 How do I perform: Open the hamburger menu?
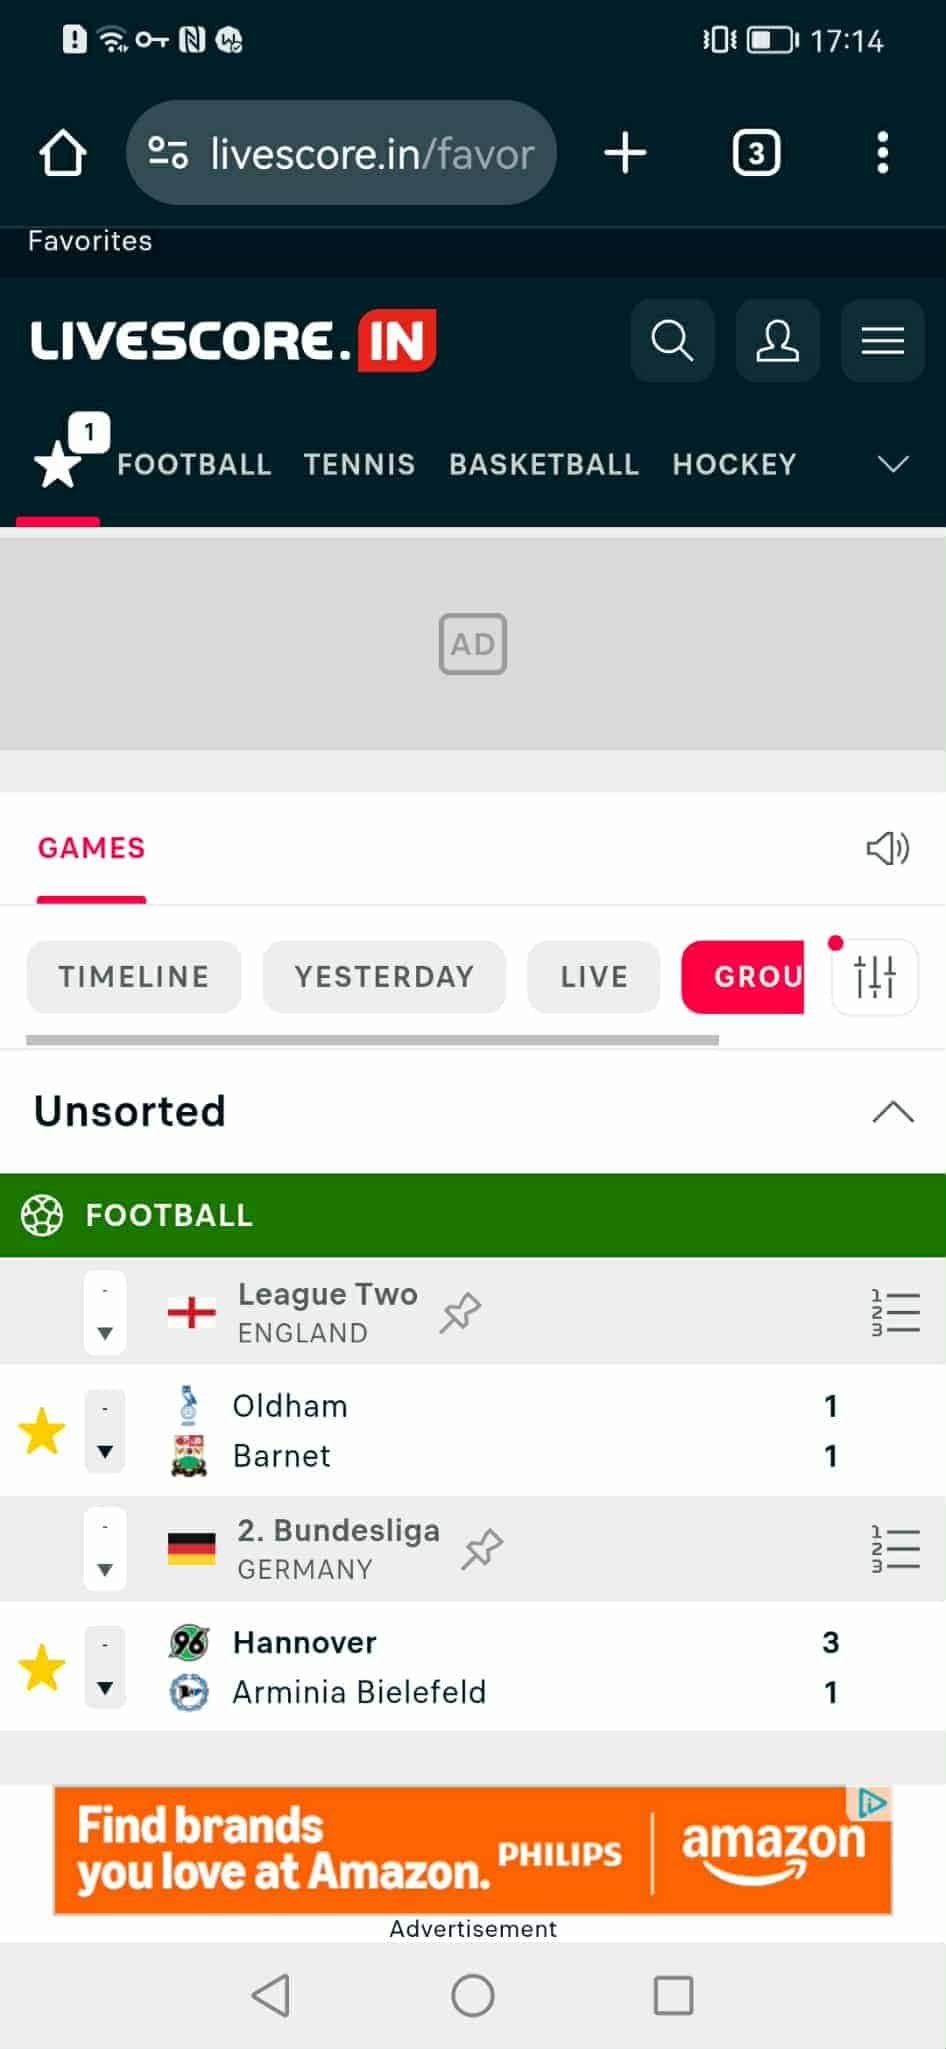click(882, 341)
